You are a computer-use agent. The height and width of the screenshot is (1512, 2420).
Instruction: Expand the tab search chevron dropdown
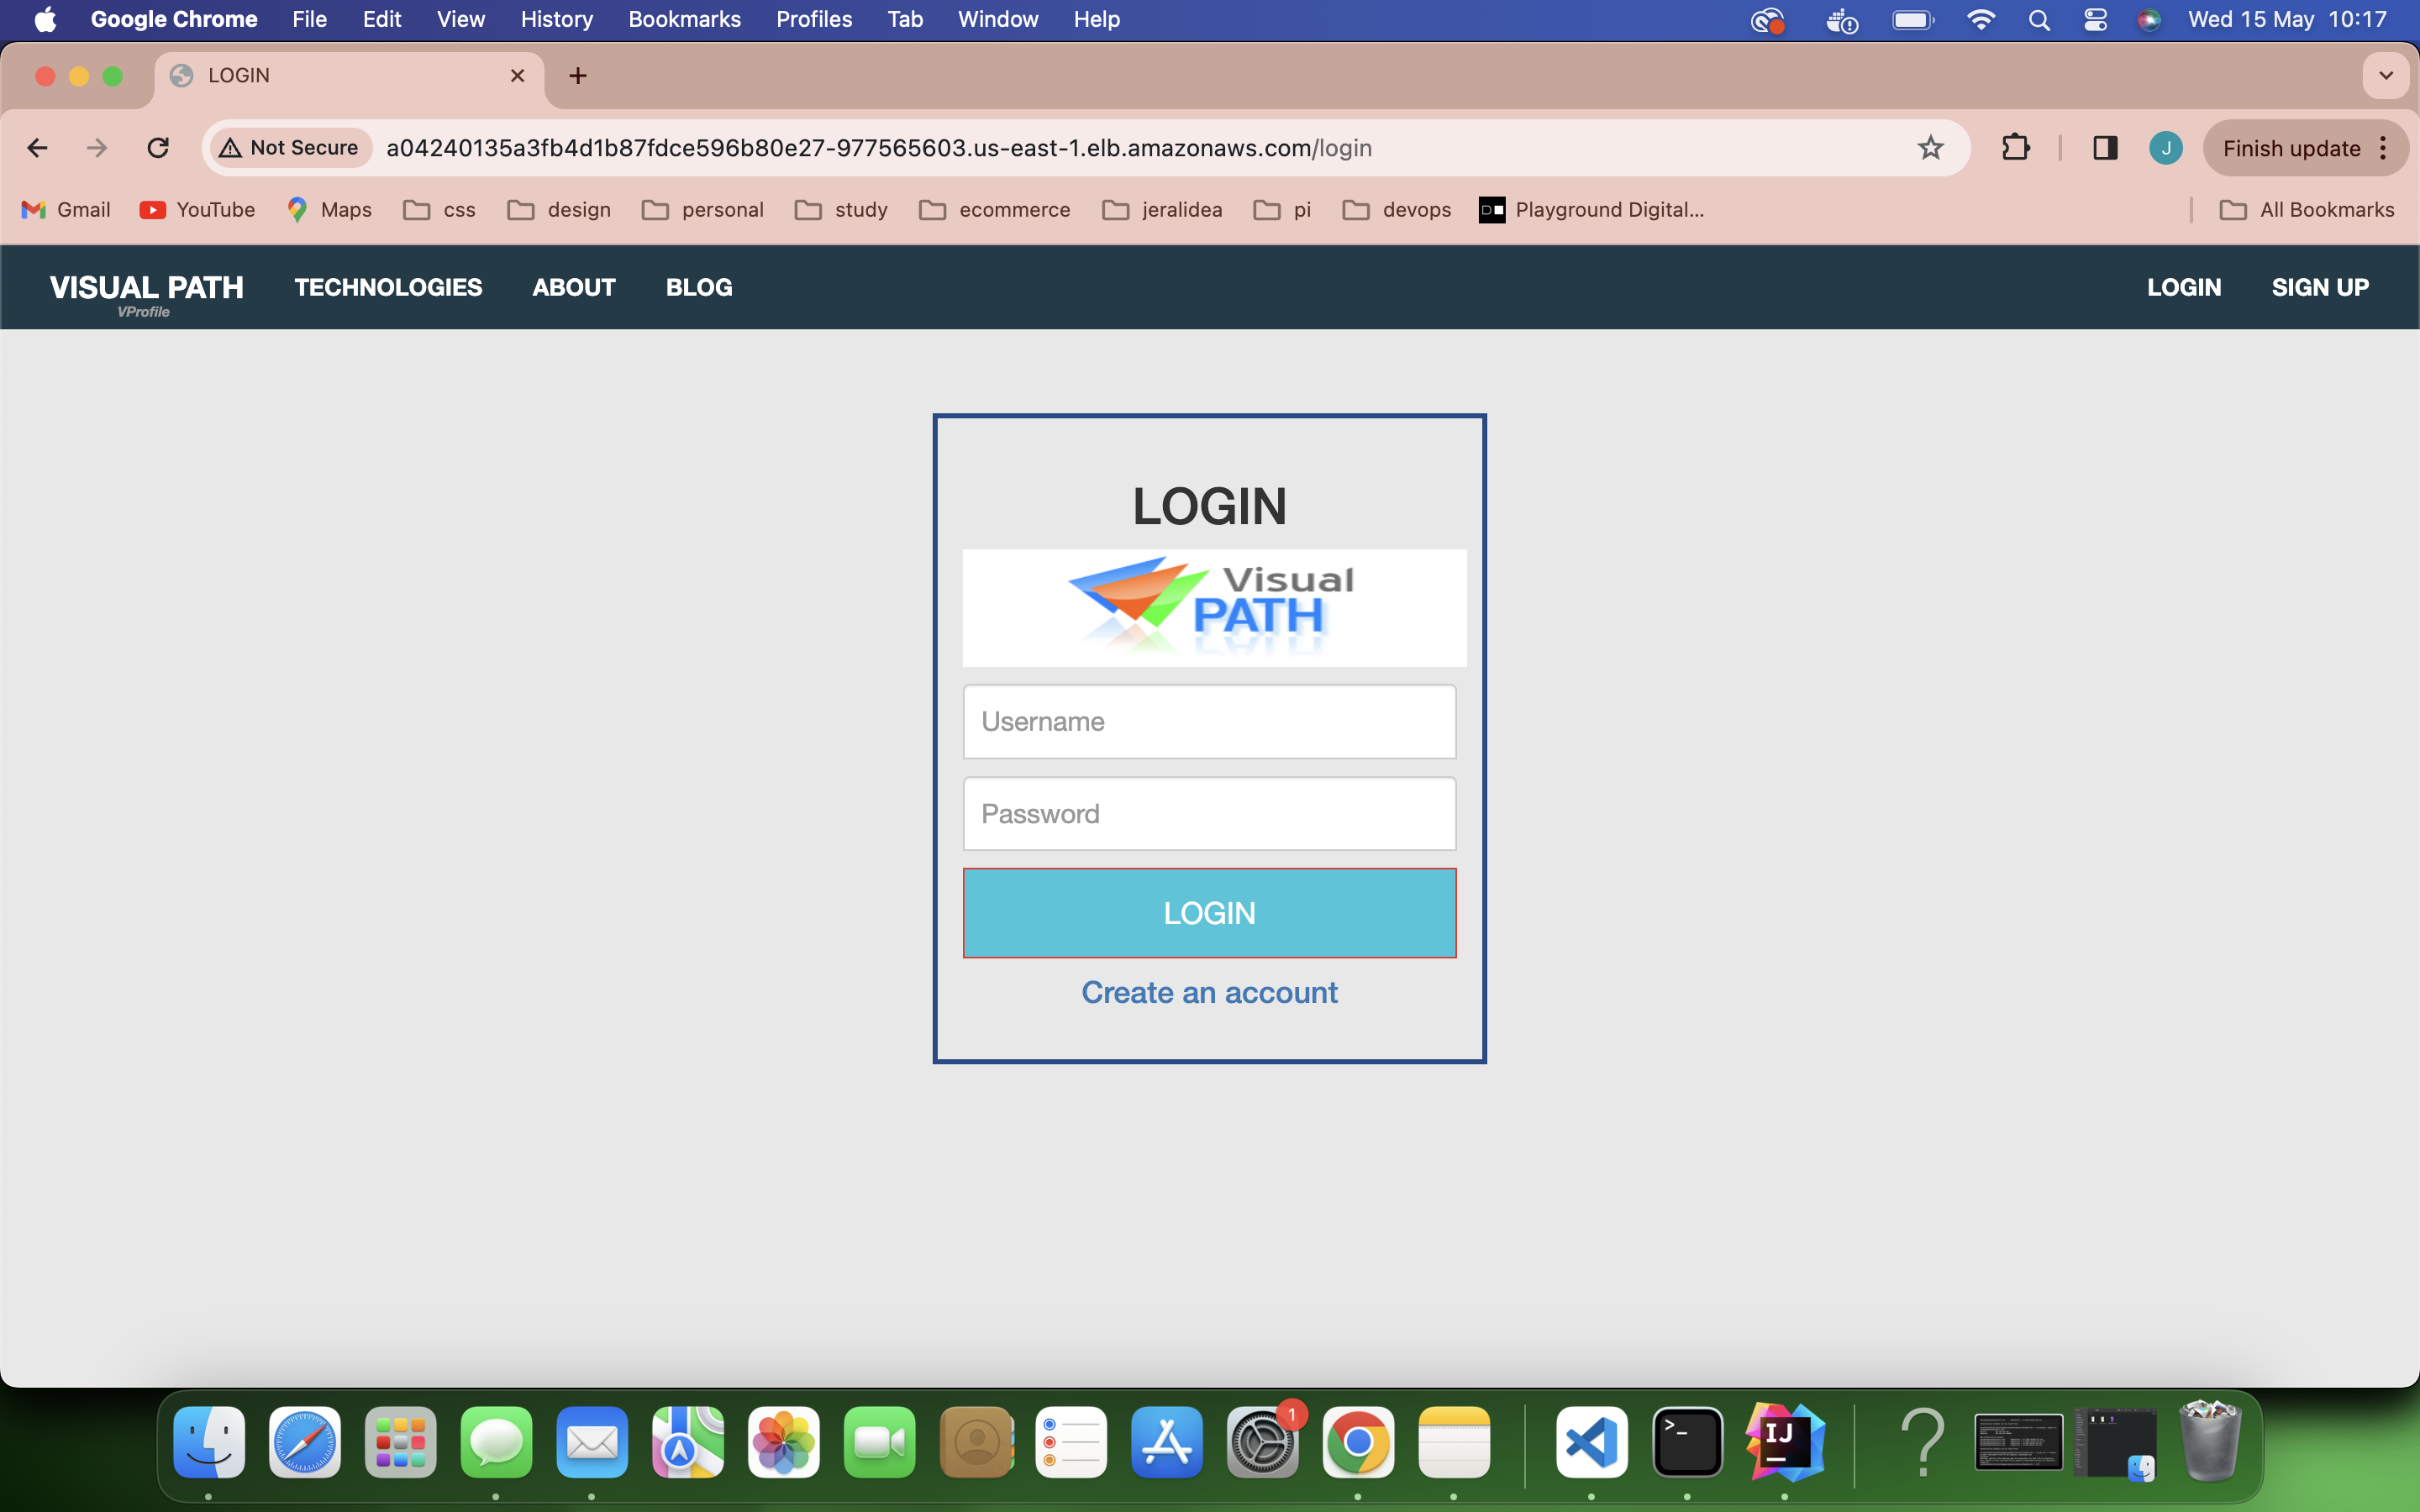pos(2385,76)
